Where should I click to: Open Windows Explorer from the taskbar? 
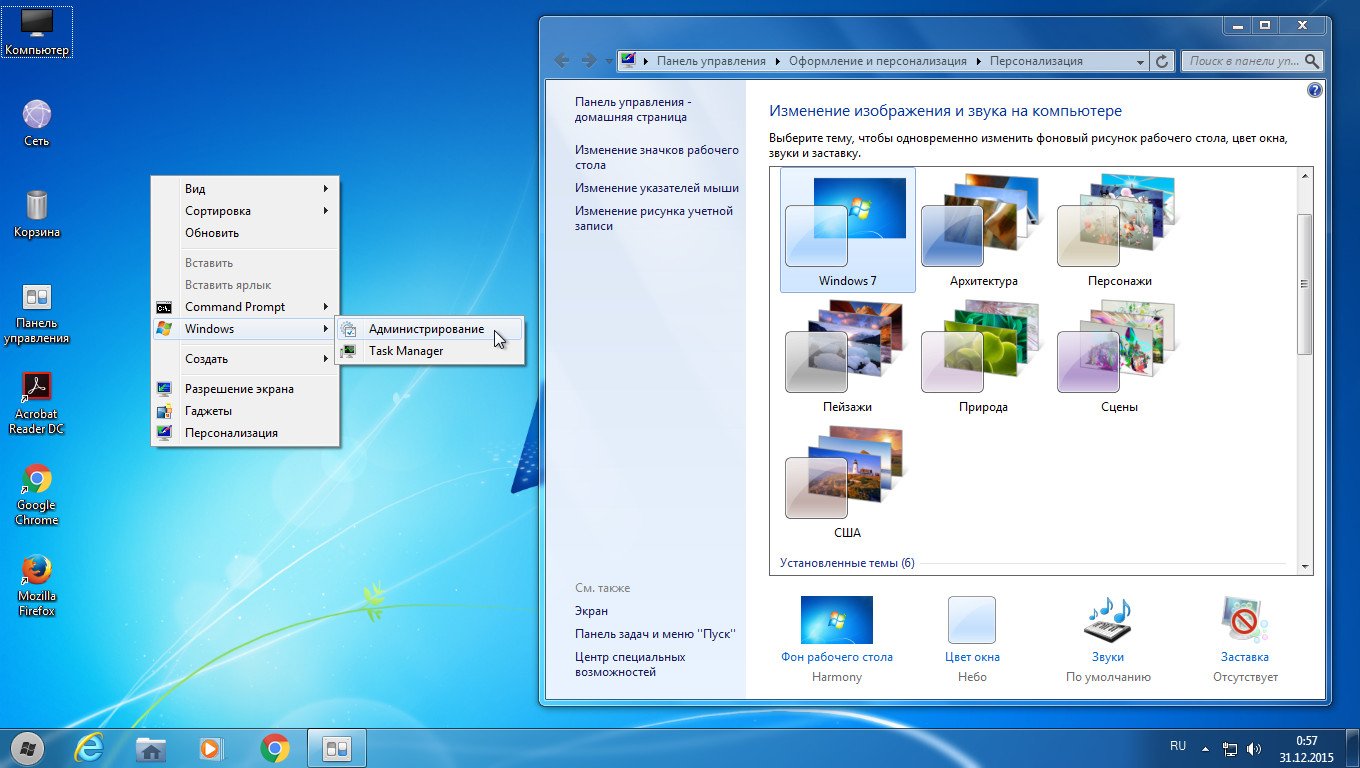point(151,748)
